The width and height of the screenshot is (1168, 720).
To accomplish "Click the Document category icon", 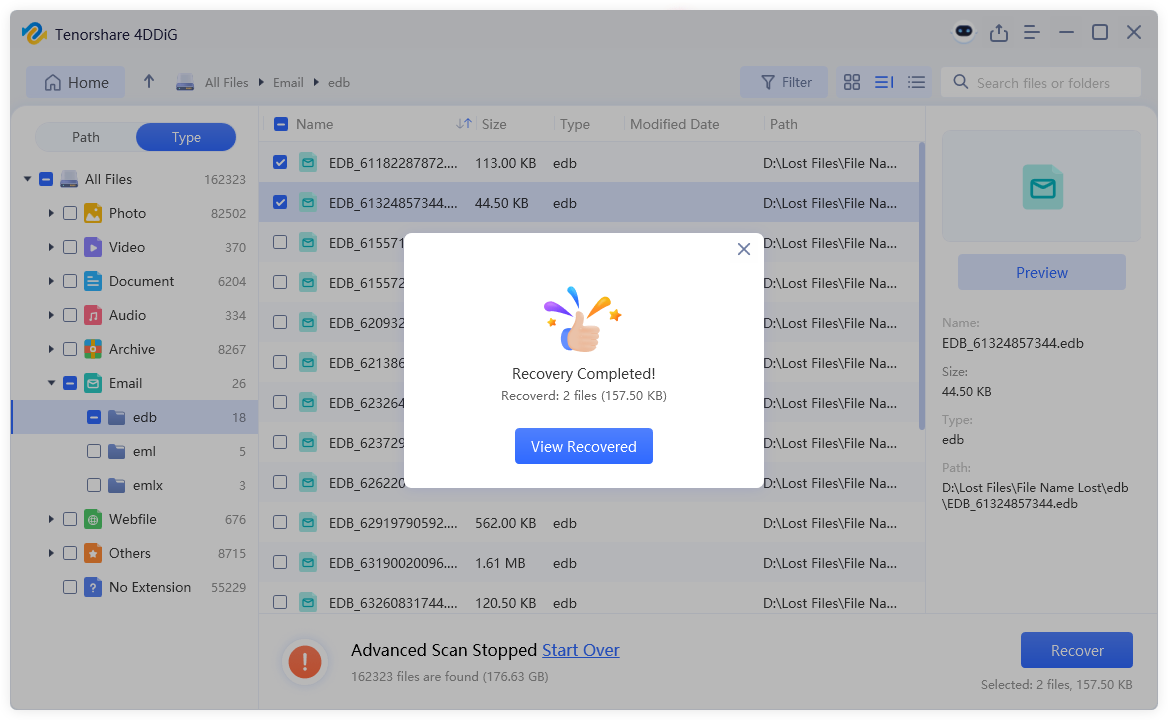I will 93,281.
